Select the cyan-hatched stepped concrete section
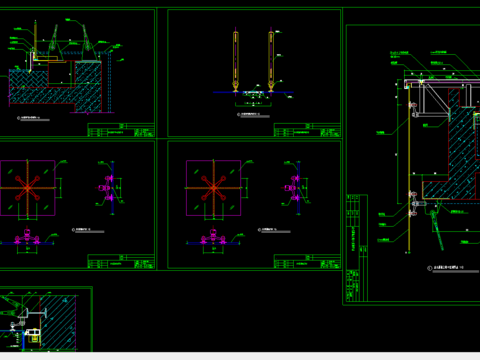Screen dimensions: 480x360 (x=55, y=87)
